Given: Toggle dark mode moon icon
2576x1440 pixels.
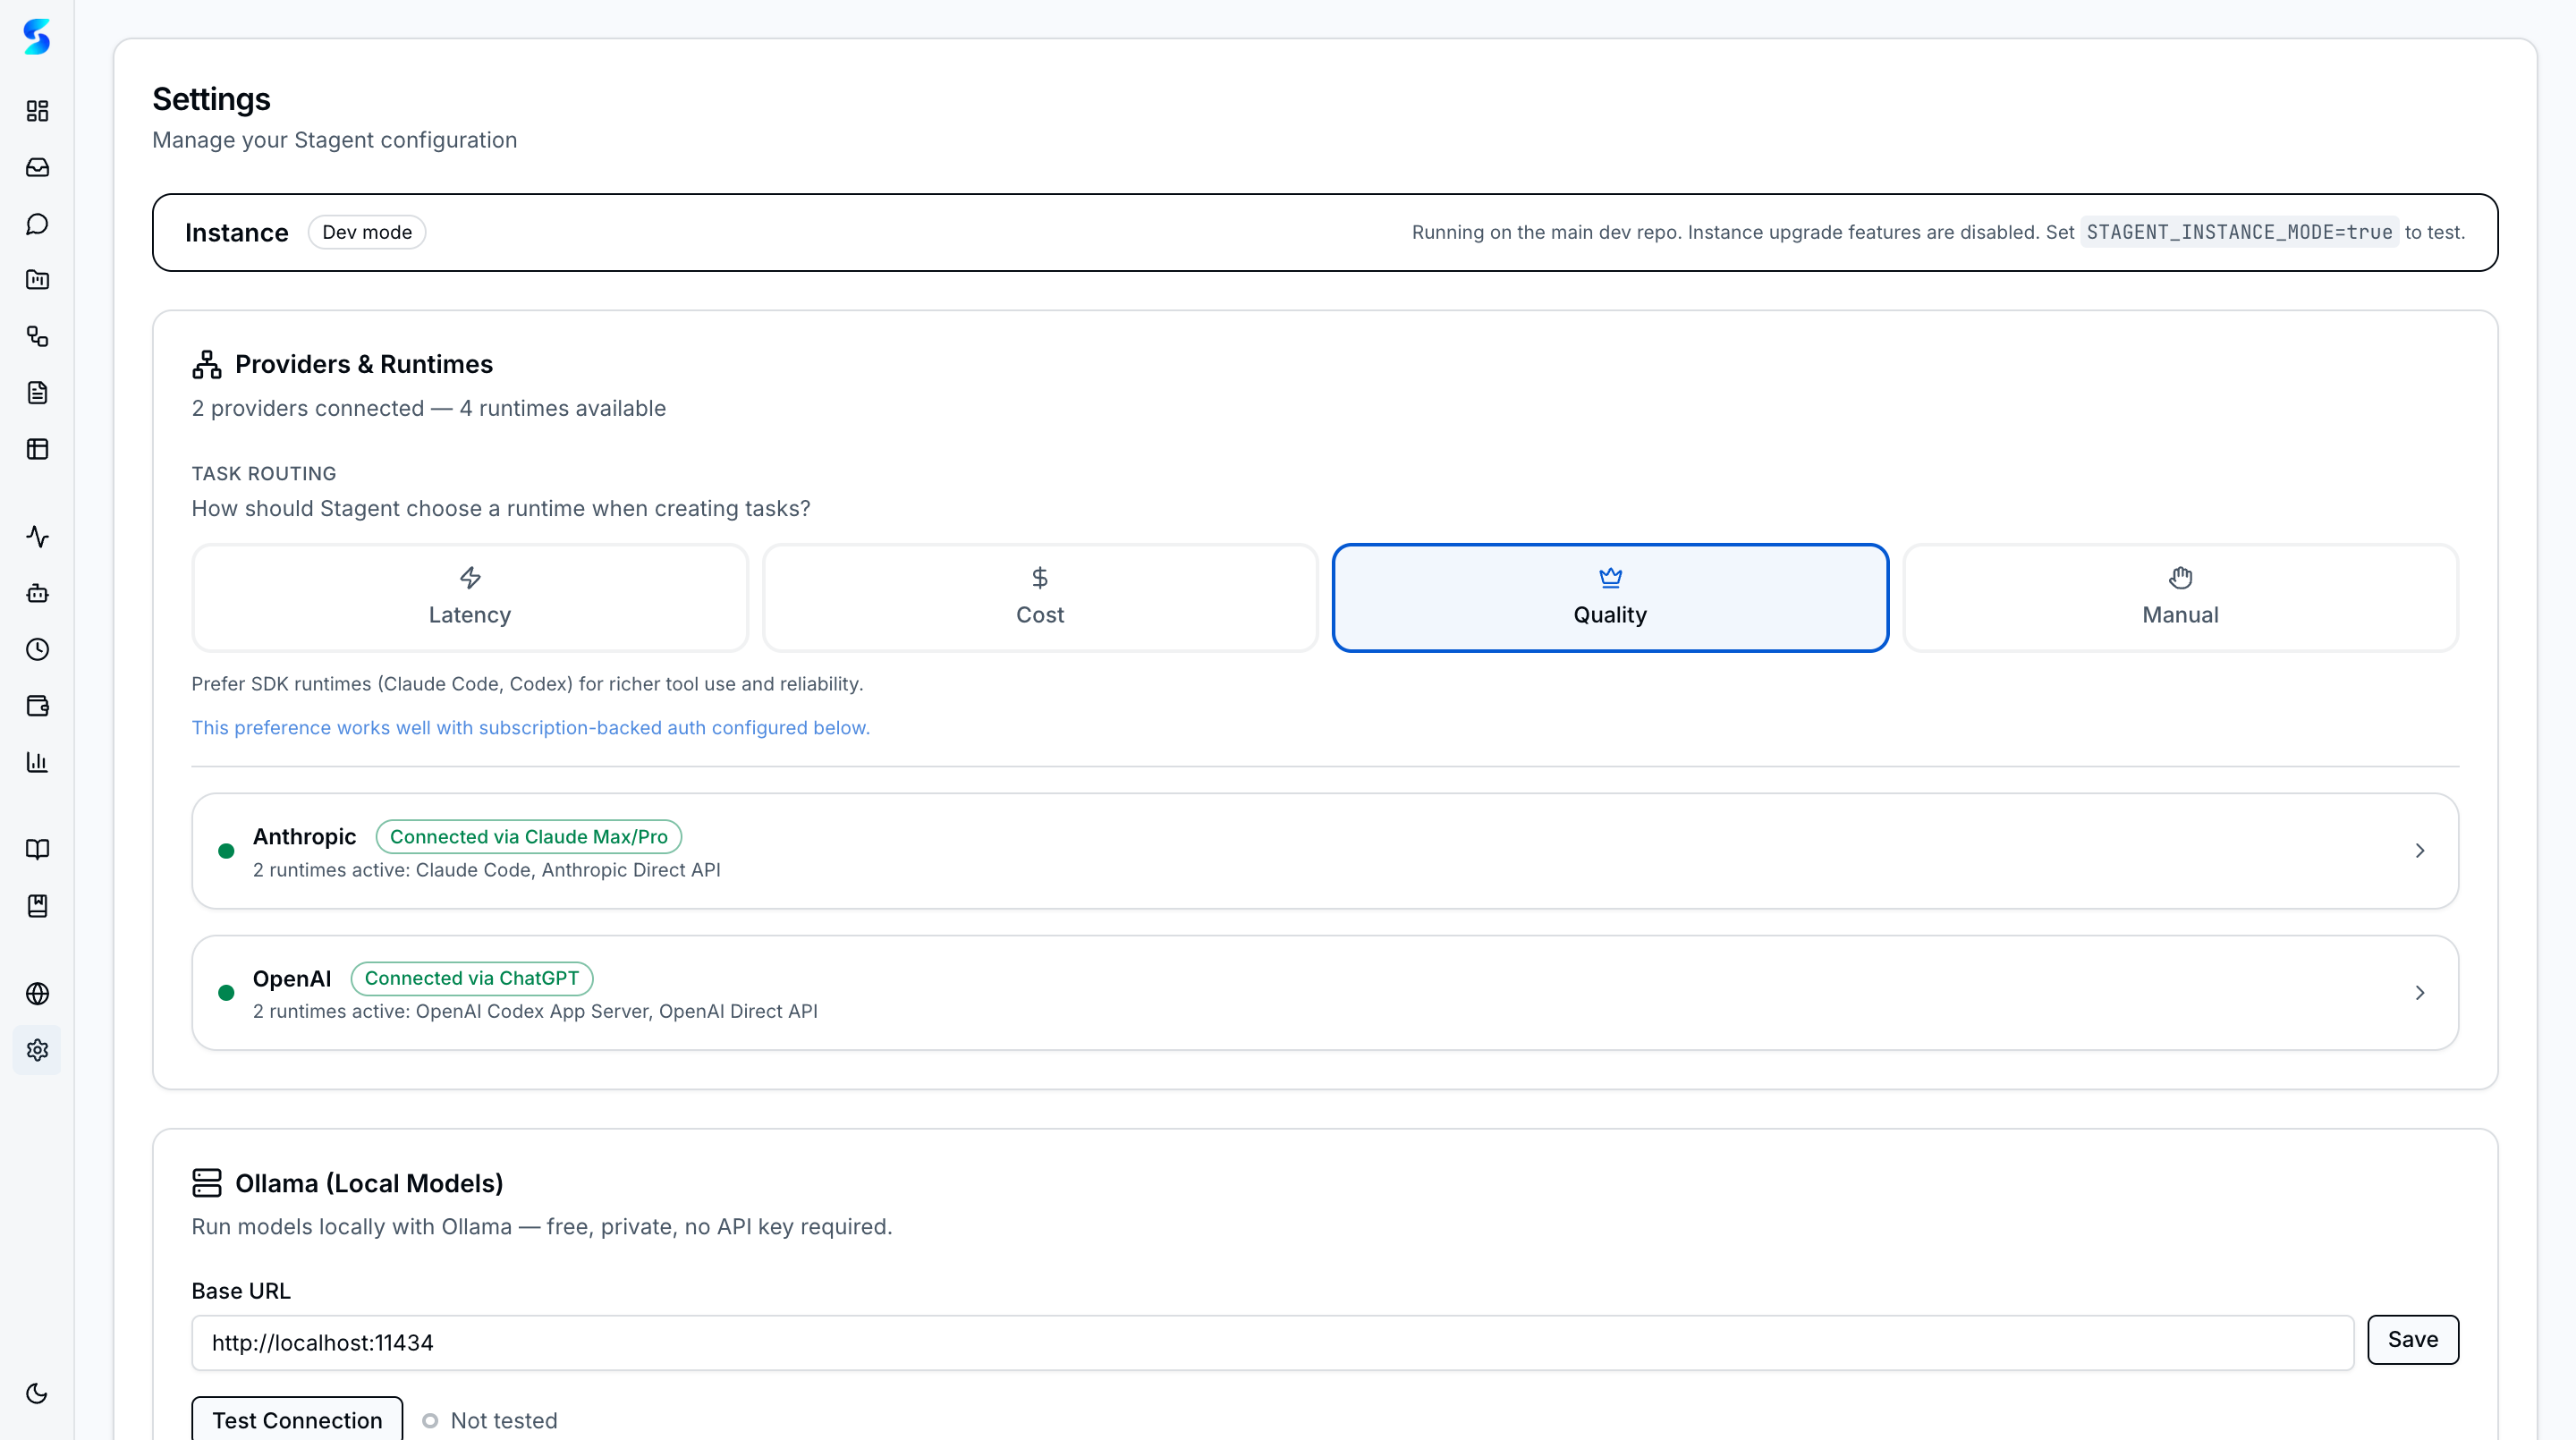Looking at the screenshot, I should tap(37, 1393).
